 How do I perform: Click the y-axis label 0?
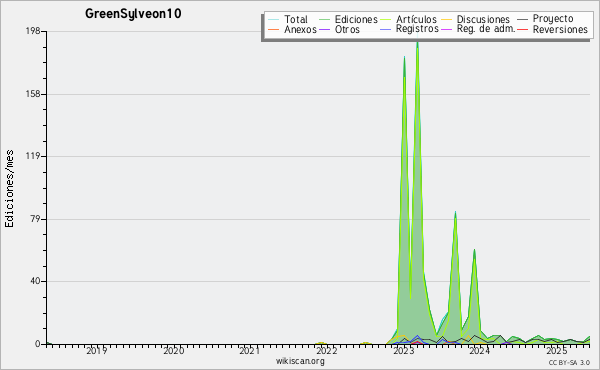click(38, 344)
